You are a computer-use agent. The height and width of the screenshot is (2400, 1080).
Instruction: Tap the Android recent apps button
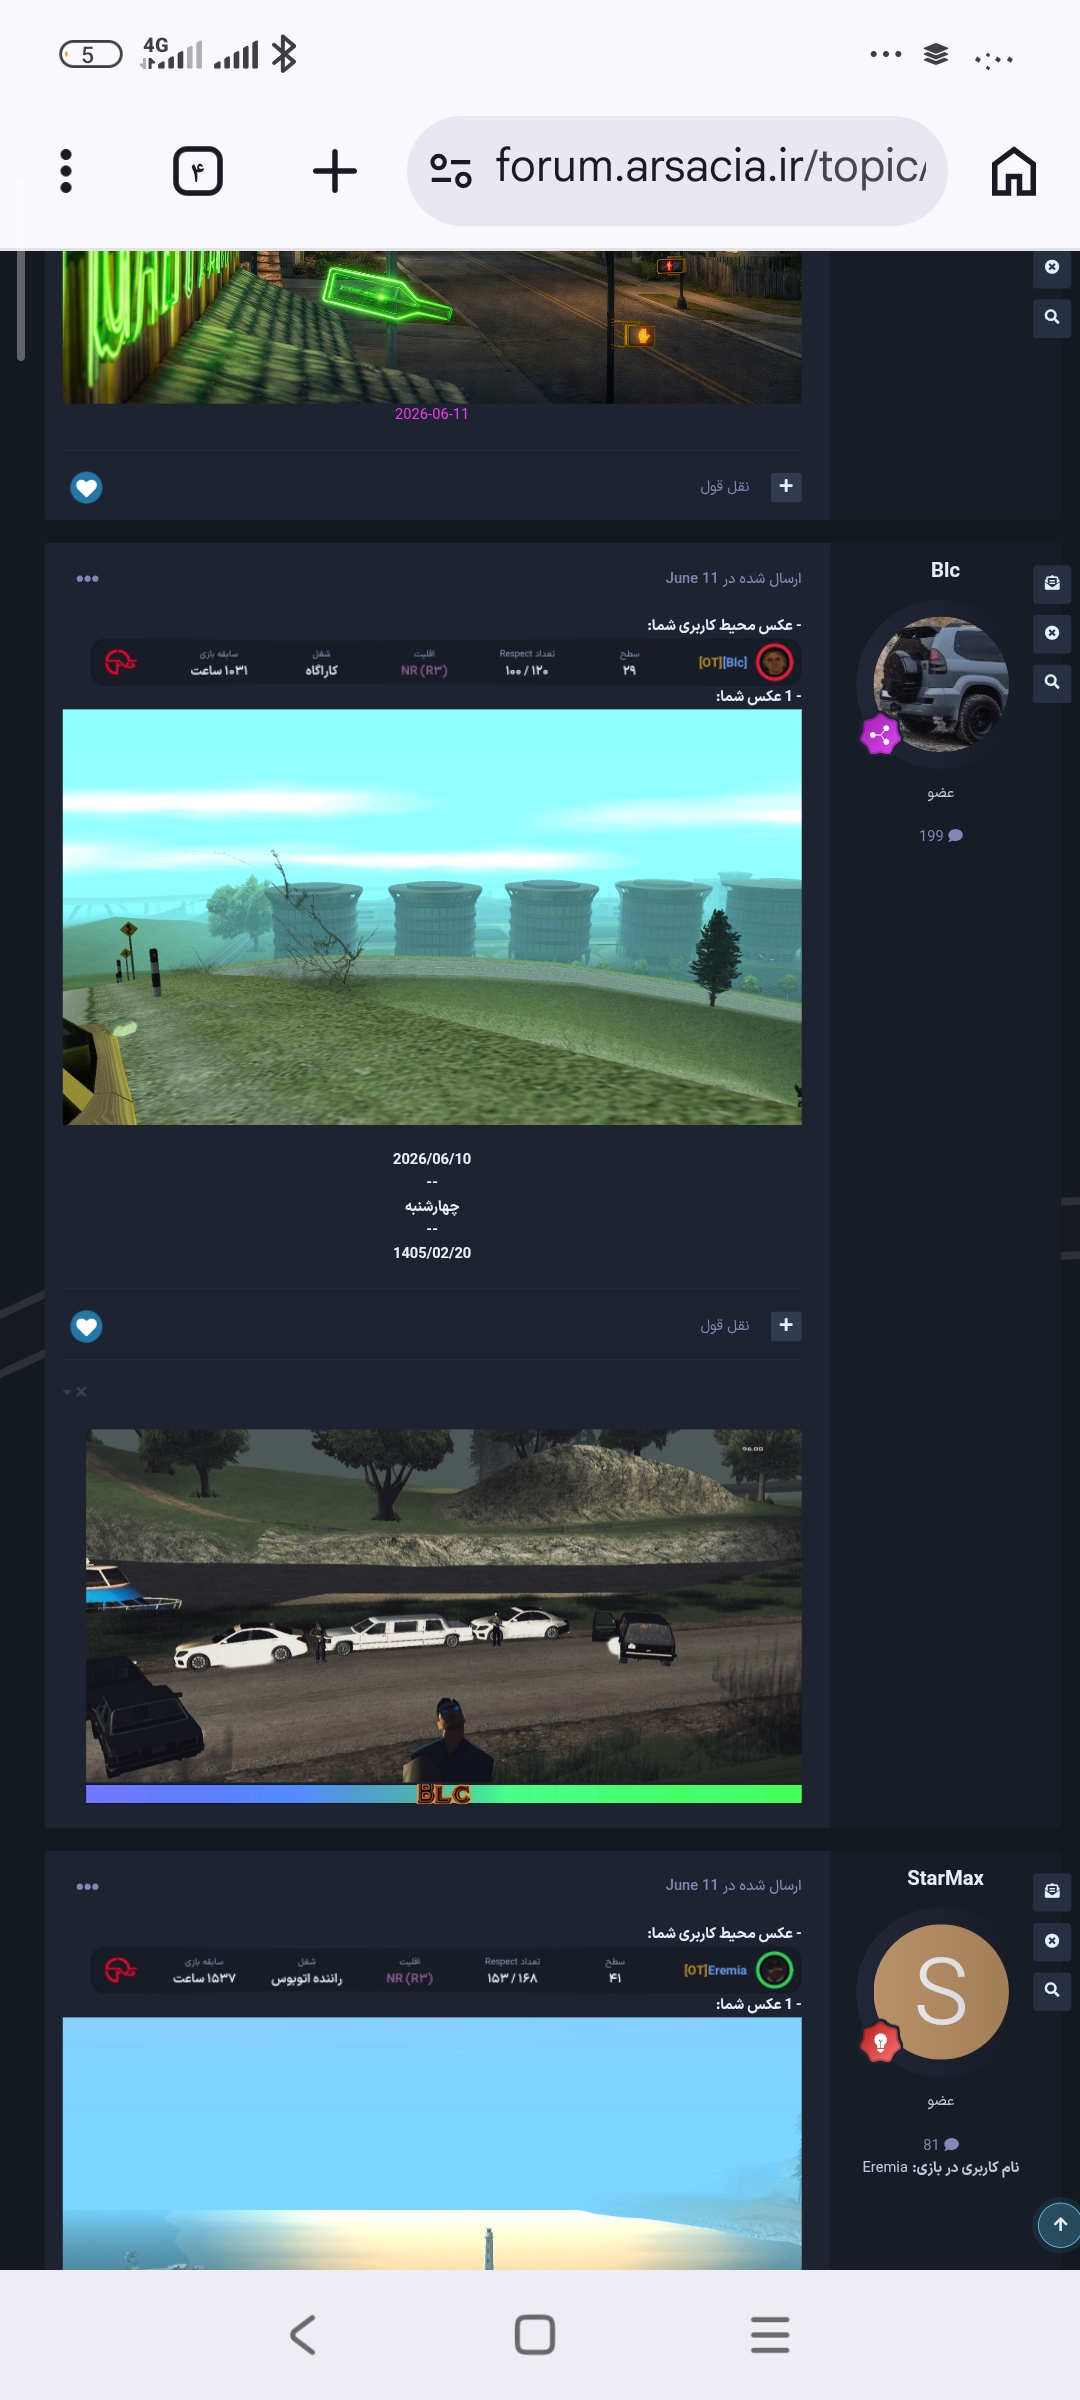point(770,2335)
